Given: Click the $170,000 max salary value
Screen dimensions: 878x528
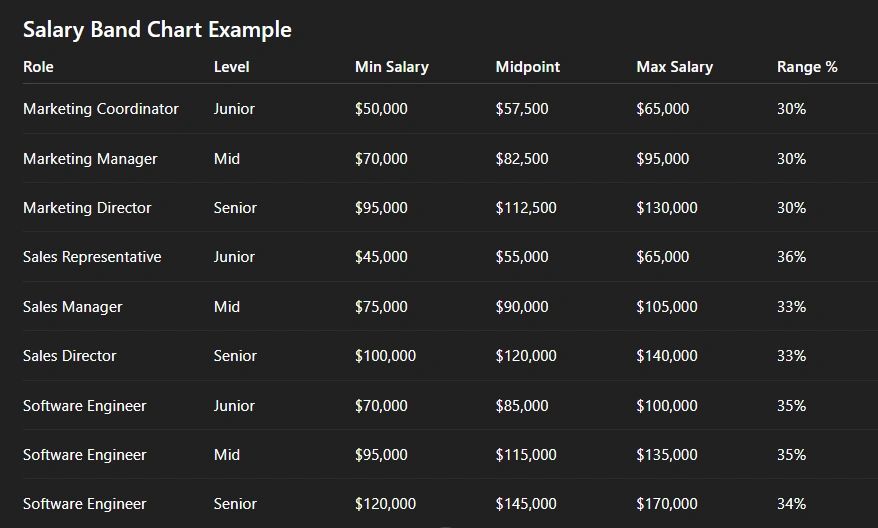Looking at the screenshot, I should tap(667, 504).
